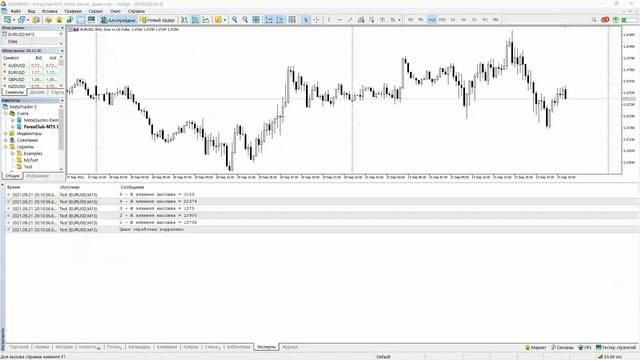Select the text label drawing tool
Screen dimensions: 640x360
tap(382, 20)
